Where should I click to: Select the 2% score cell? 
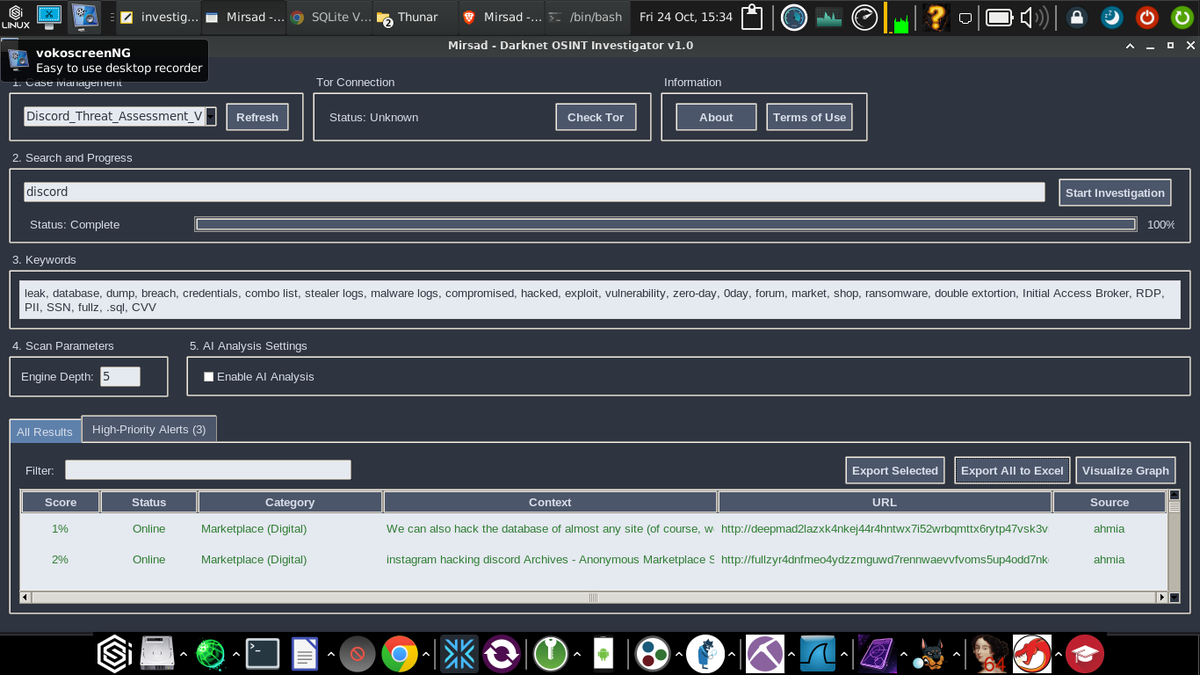pyautogui.click(x=60, y=560)
